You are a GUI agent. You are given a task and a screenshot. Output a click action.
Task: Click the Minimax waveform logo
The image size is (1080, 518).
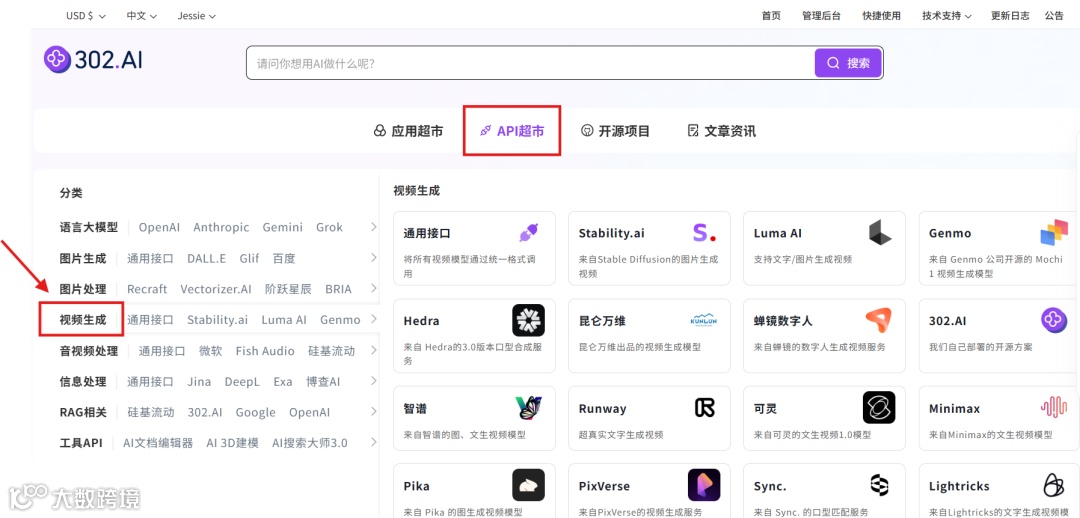(1054, 408)
